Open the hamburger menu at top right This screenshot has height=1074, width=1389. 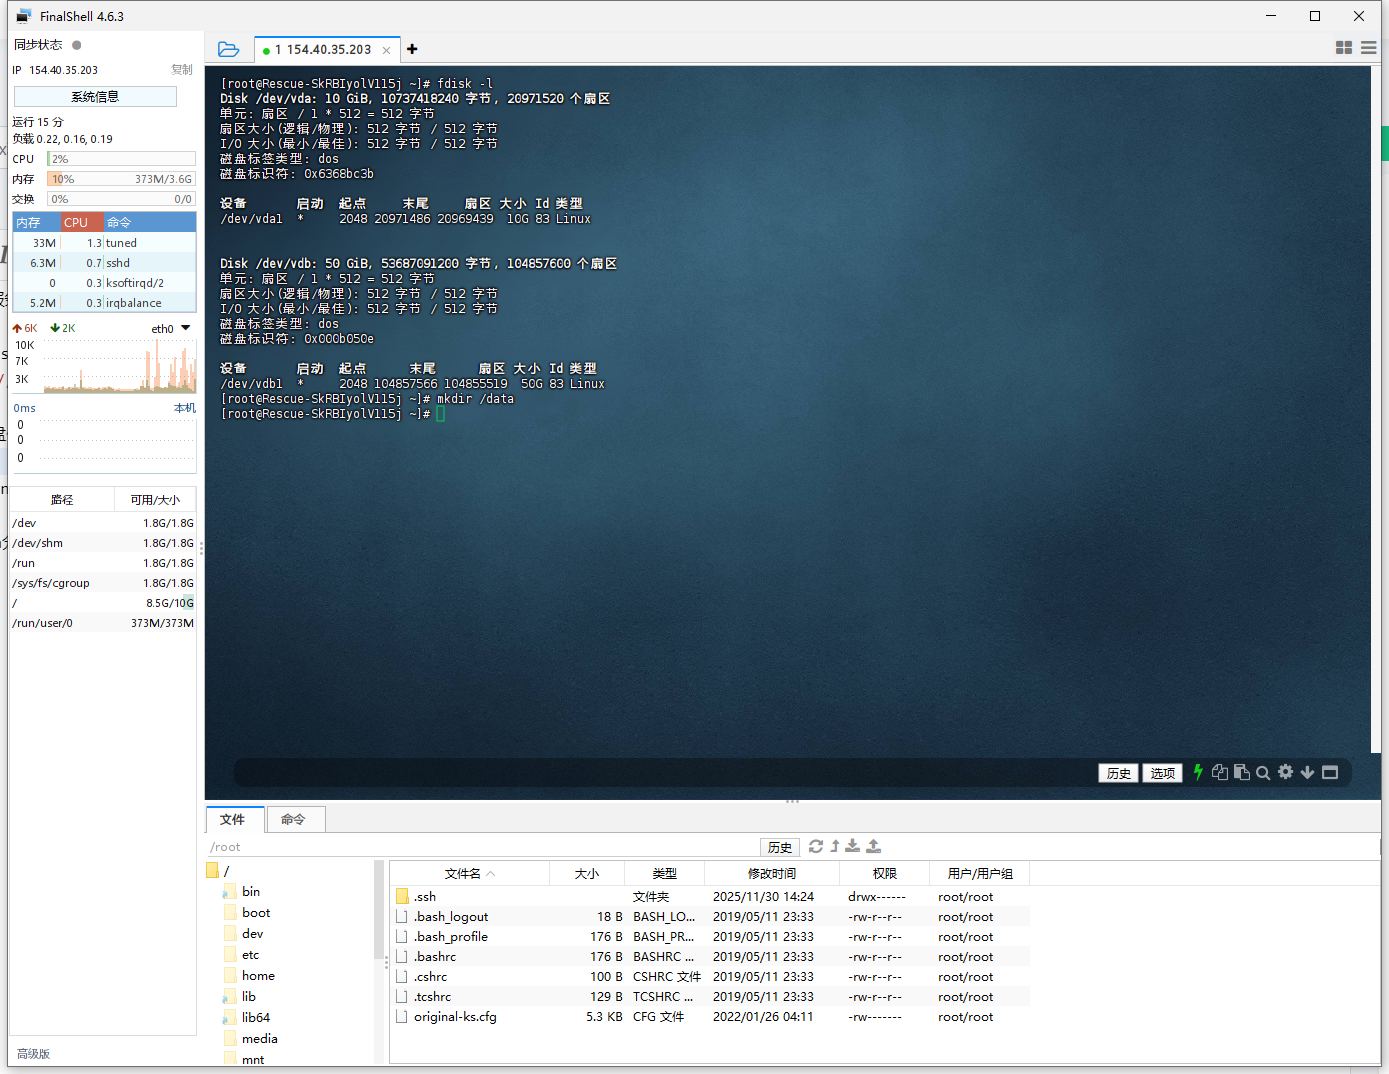1368,48
